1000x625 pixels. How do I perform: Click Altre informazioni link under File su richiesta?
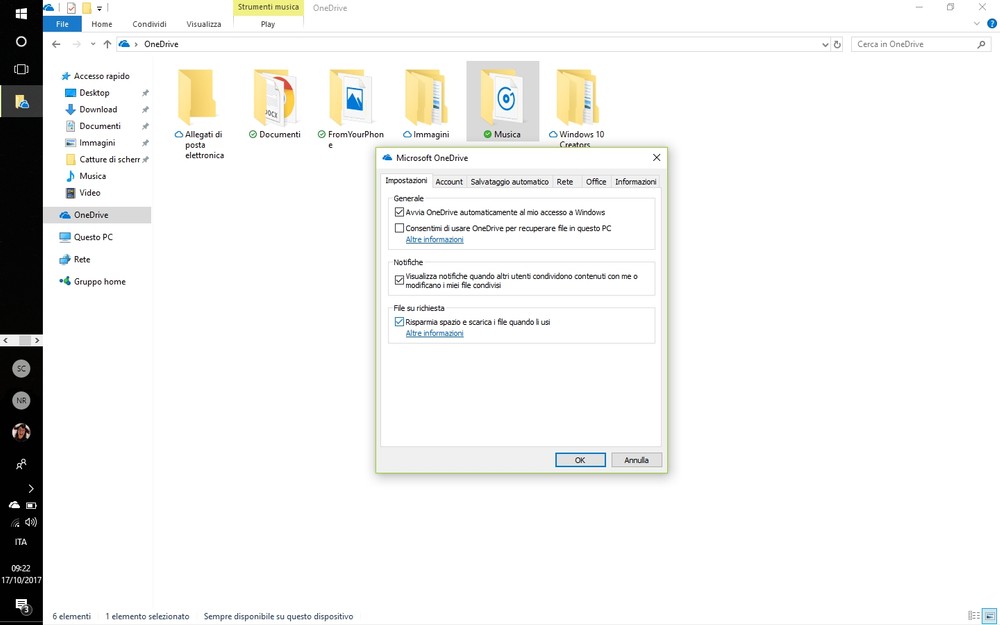click(x=434, y=333)
